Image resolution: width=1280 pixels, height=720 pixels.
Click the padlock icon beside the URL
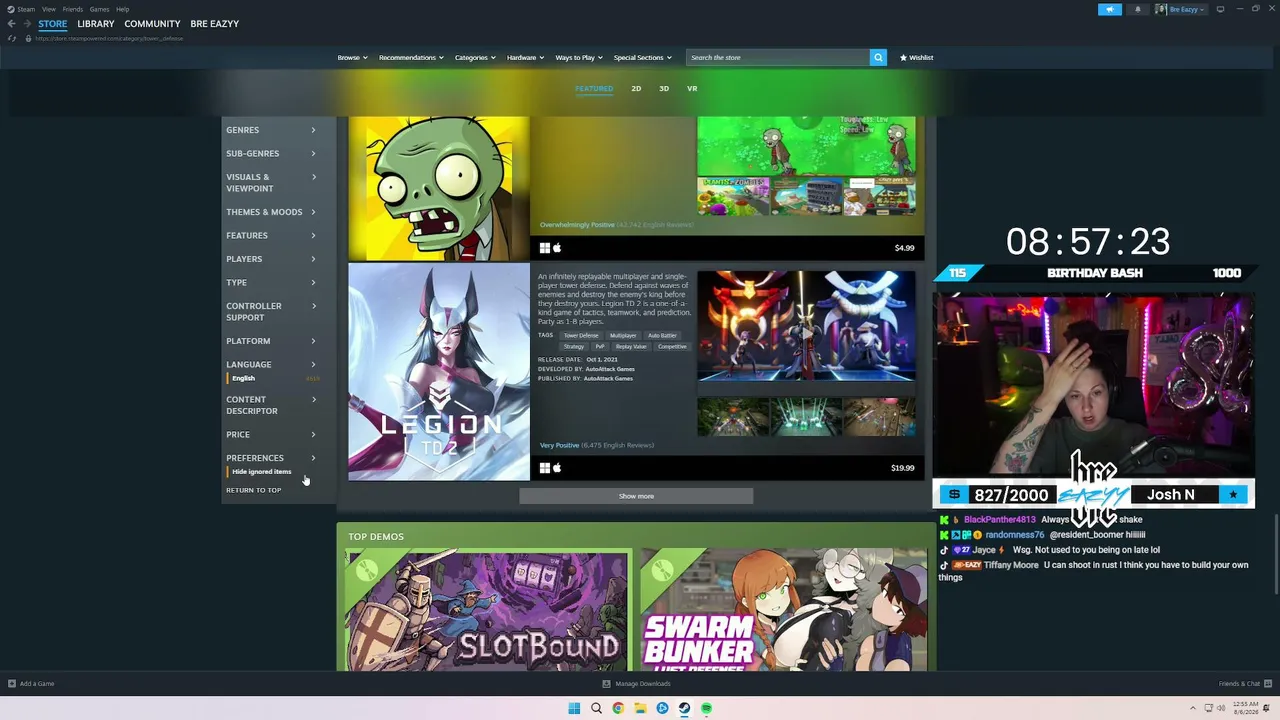[x=28, y=38]
